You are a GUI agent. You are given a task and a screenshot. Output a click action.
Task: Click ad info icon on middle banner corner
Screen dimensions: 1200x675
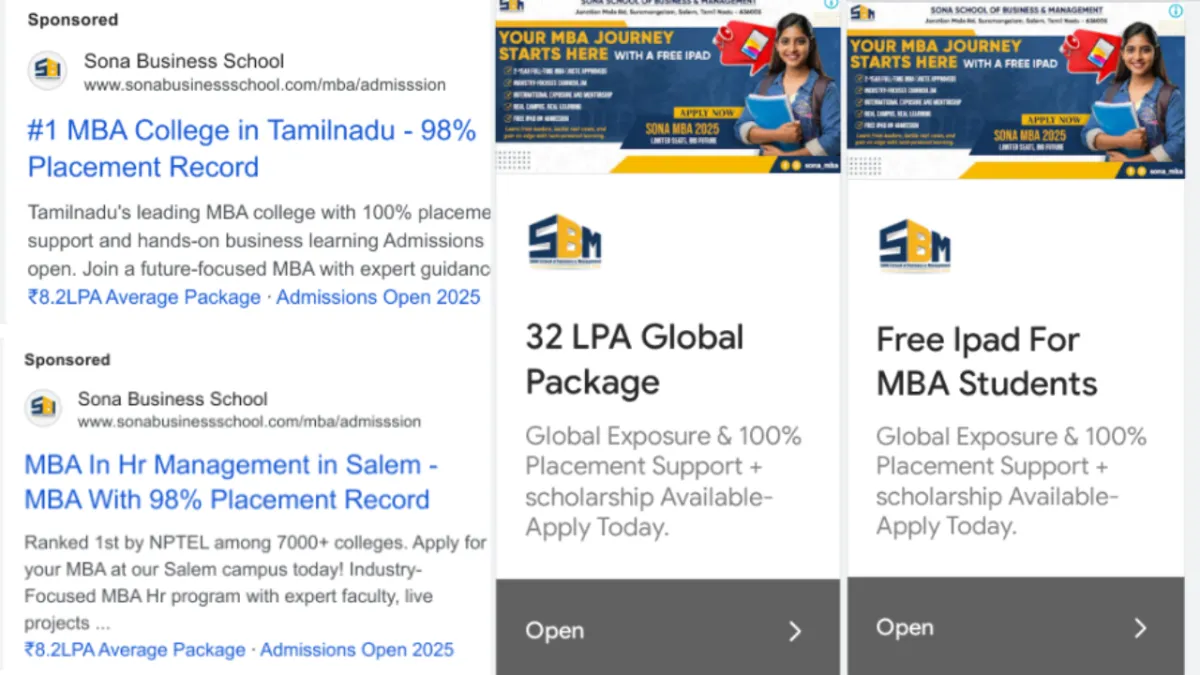(x=831, y=5)
